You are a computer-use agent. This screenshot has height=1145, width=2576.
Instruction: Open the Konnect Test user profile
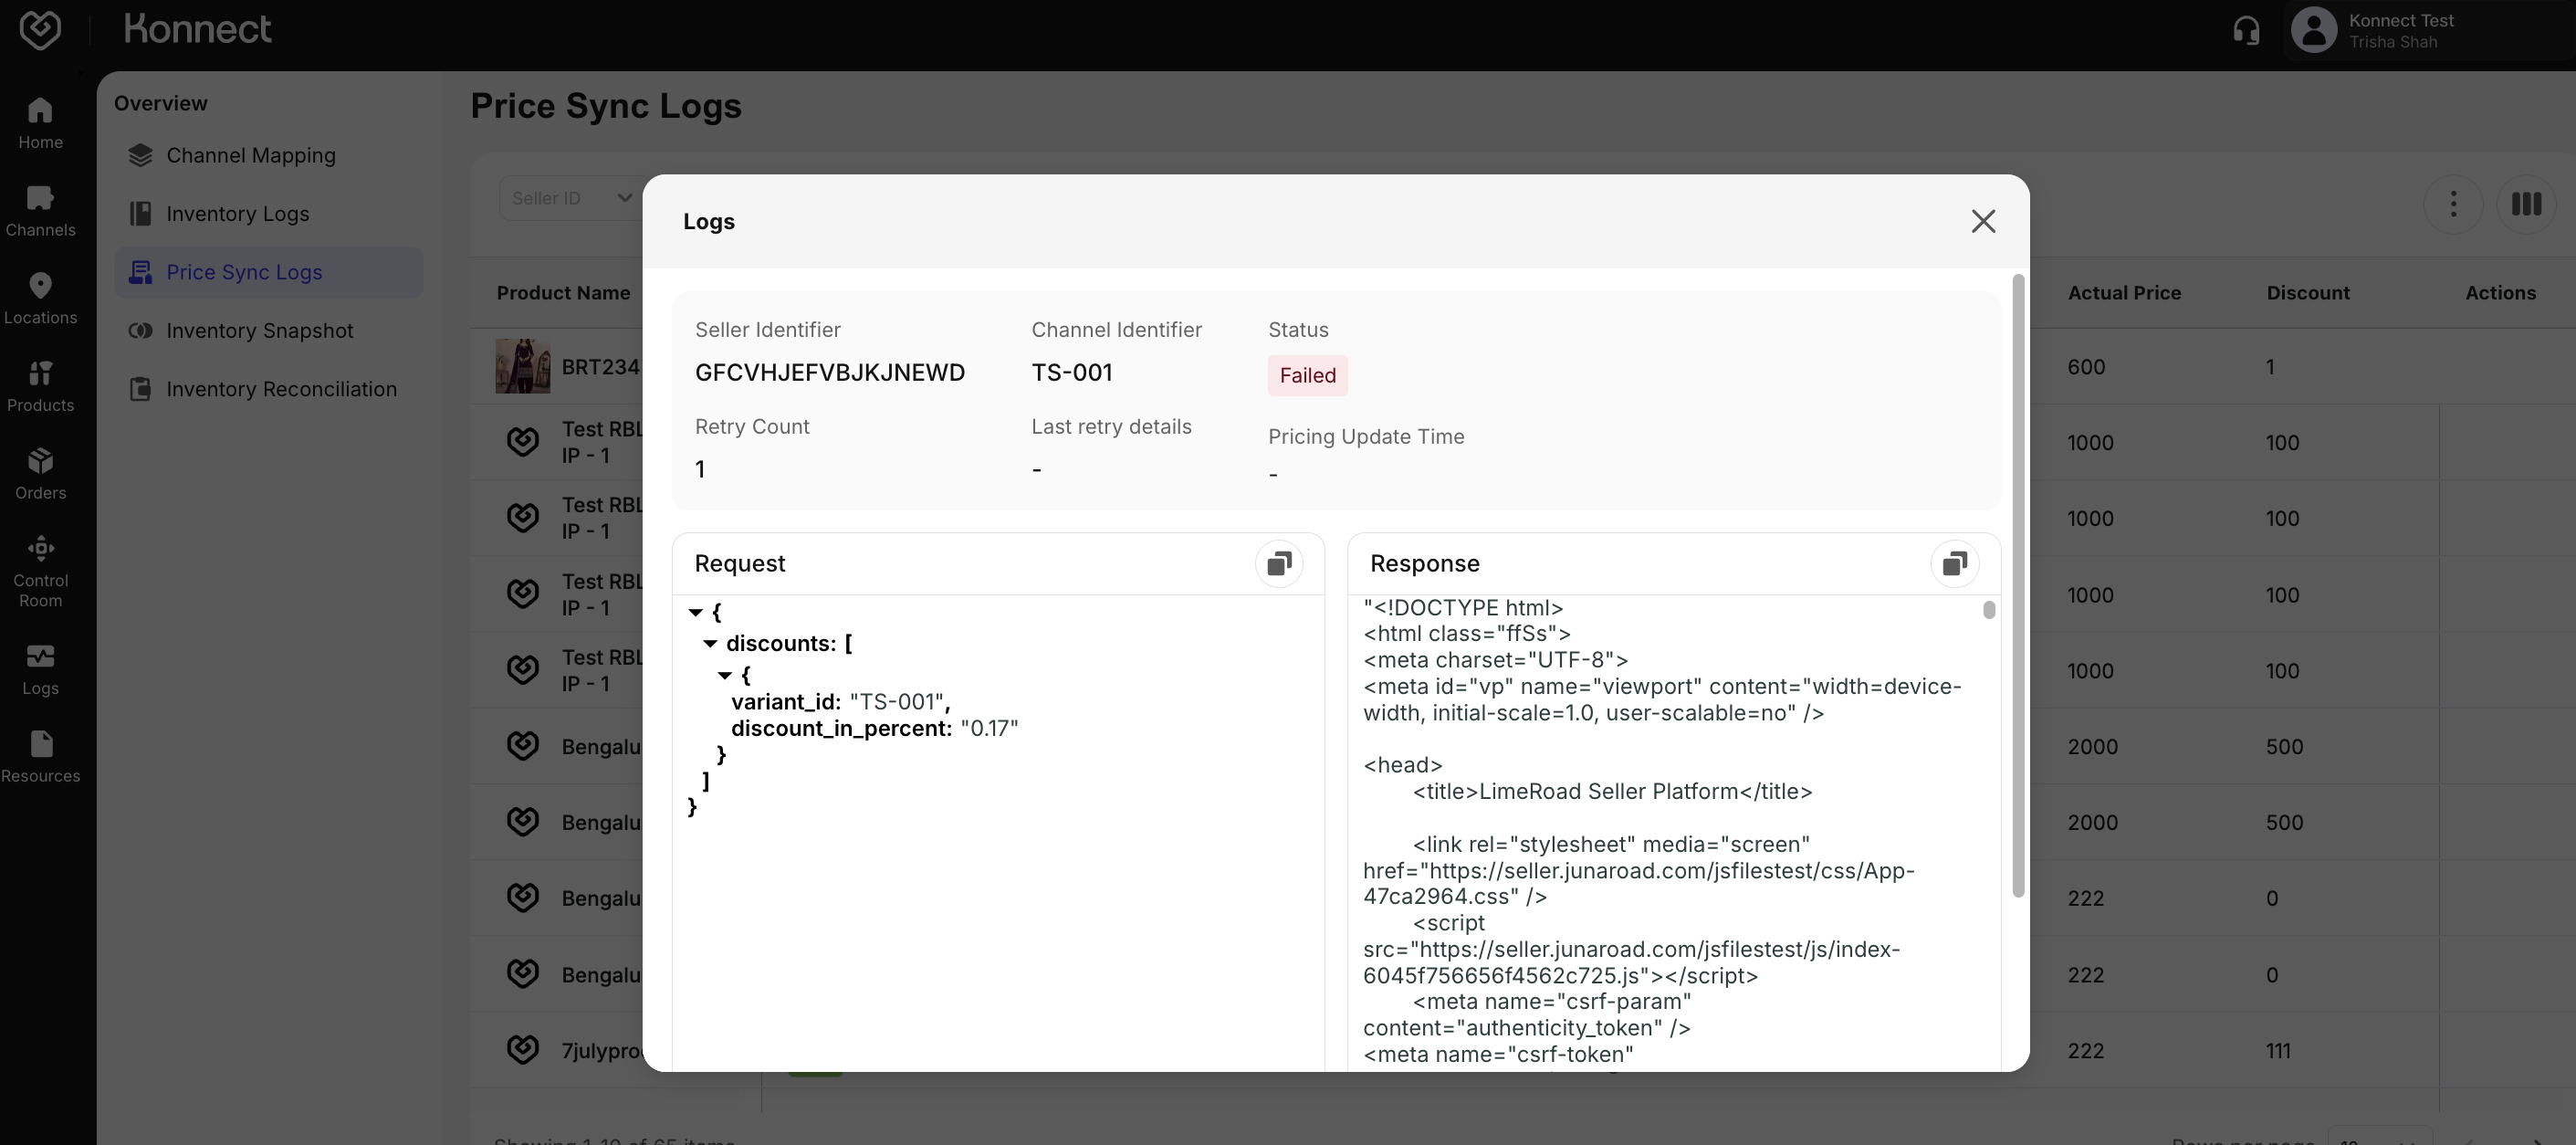[x=2427, y=31]
